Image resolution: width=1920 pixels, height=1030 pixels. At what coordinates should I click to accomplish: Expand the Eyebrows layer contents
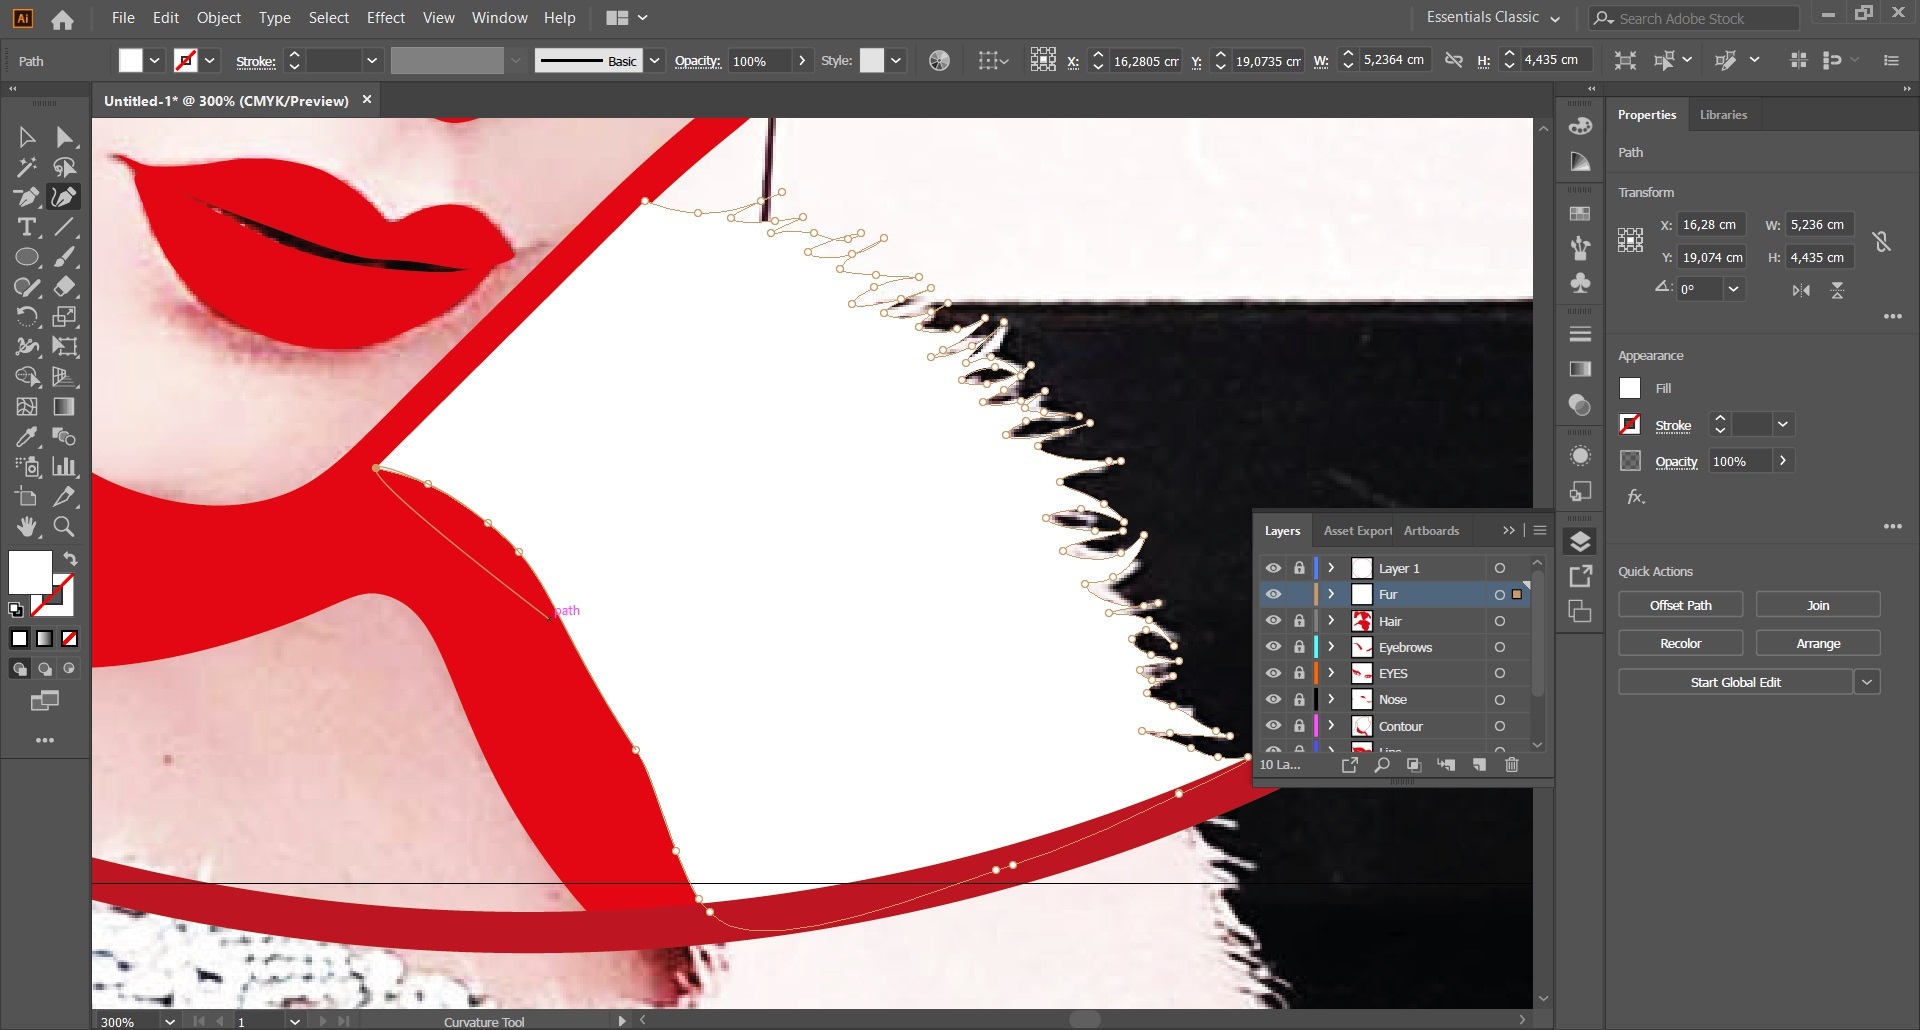(1331, 647)
